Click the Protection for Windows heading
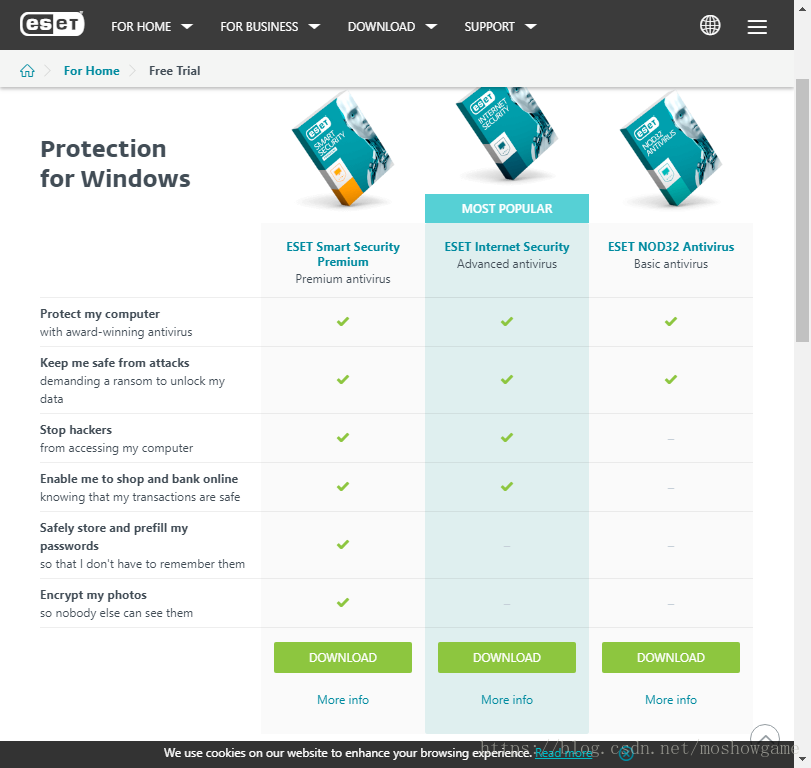Screen dimensions: 811x768 [115, 163]
